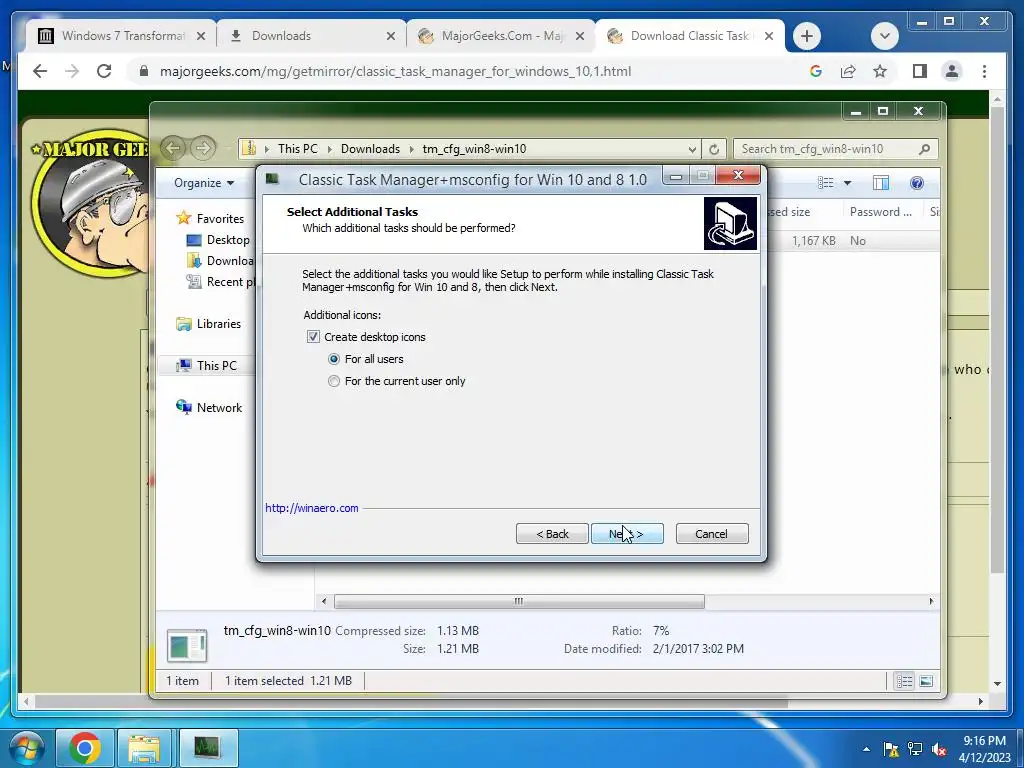Screen dimensions: 1024x768
Task: Select the Download Classic Task browser tab
Action: coord(691,36)
